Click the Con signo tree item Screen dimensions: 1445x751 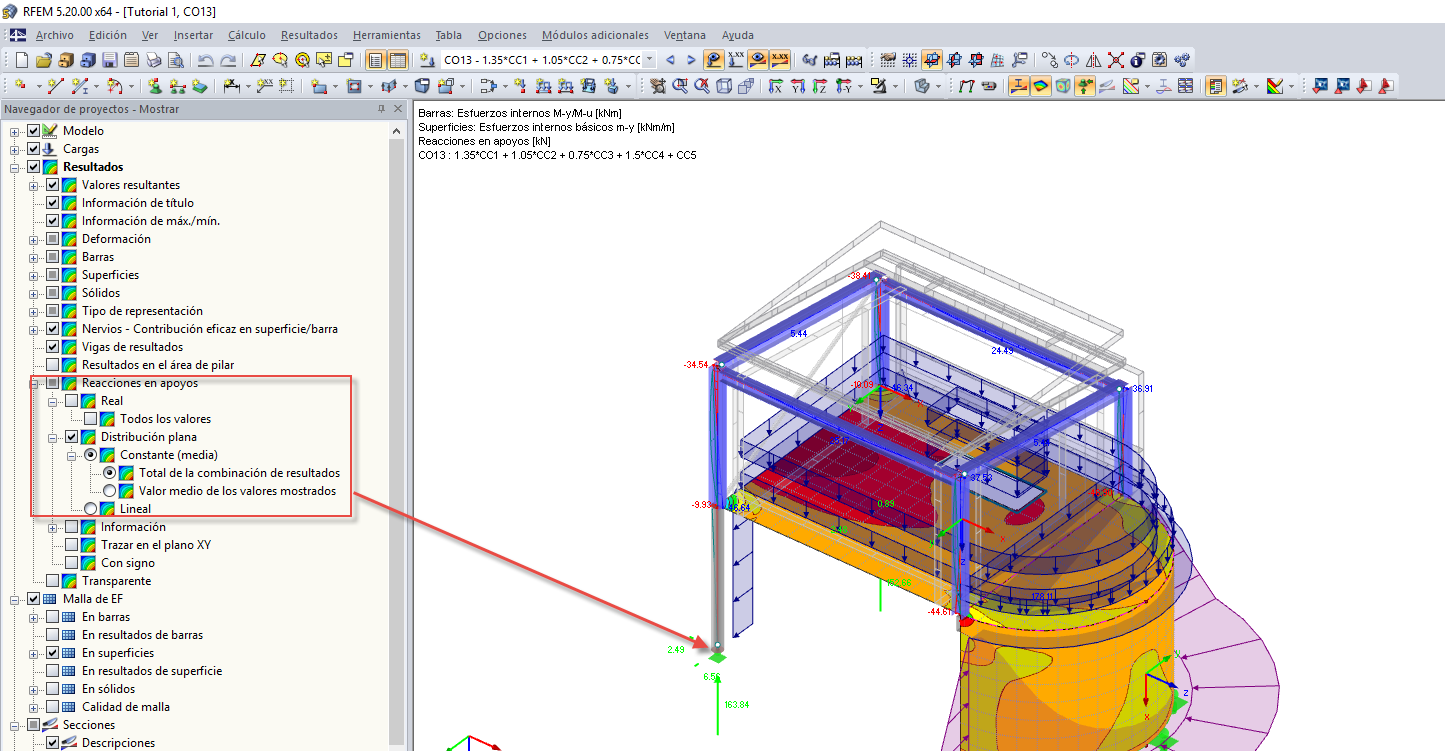click(128, 563)
